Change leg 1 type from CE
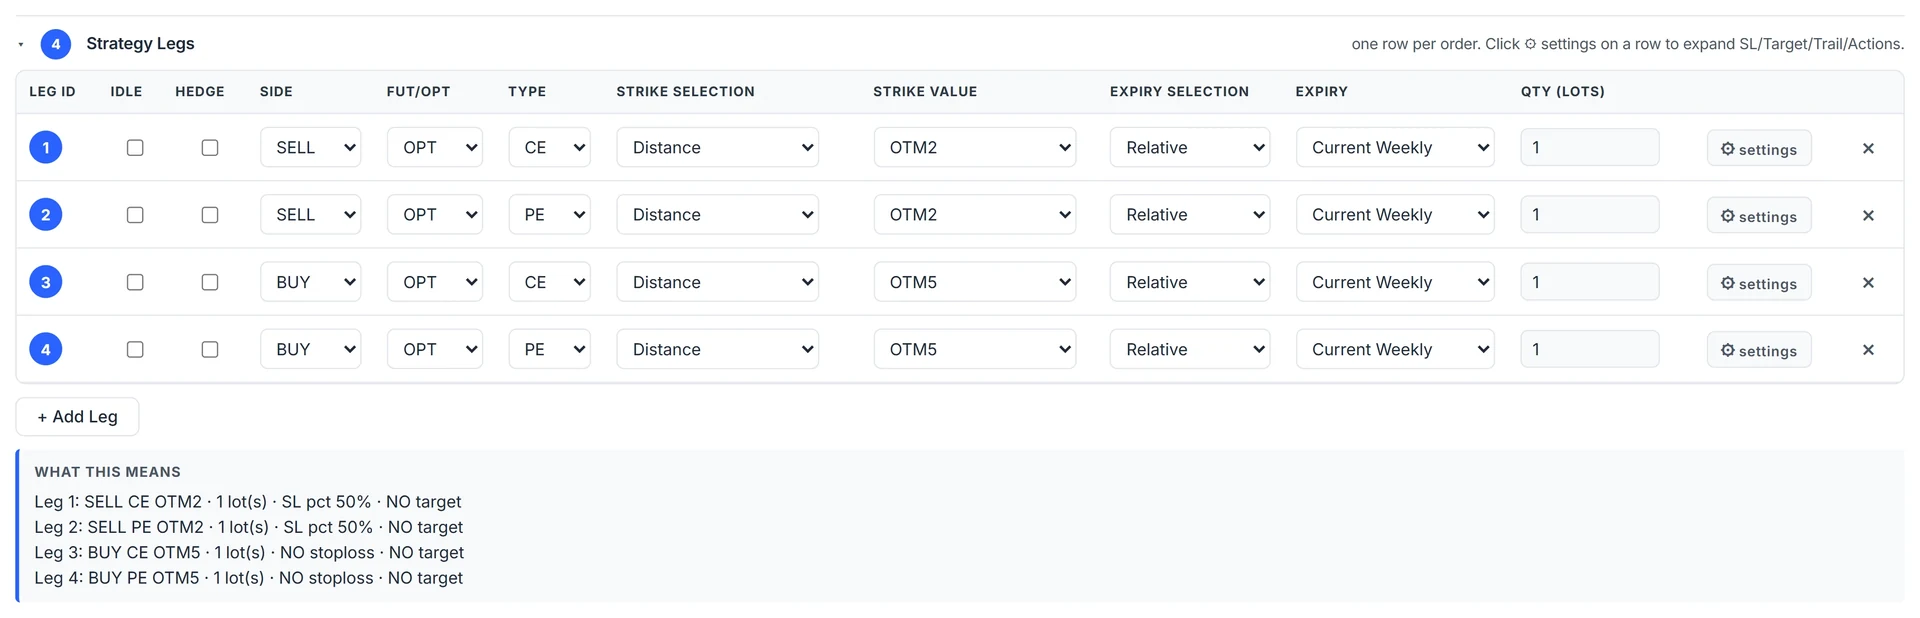 [550, 147]
